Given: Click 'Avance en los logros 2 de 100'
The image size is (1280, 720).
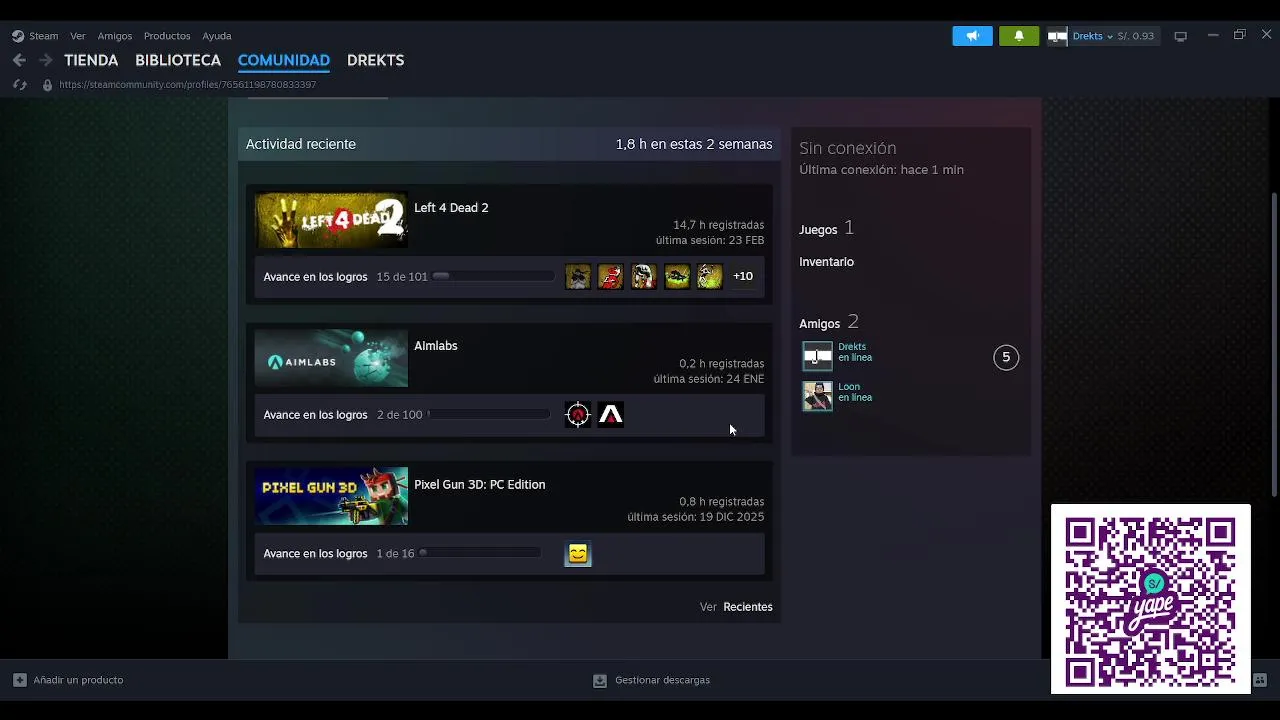Looking at the screenshot, I should point(343,415).
